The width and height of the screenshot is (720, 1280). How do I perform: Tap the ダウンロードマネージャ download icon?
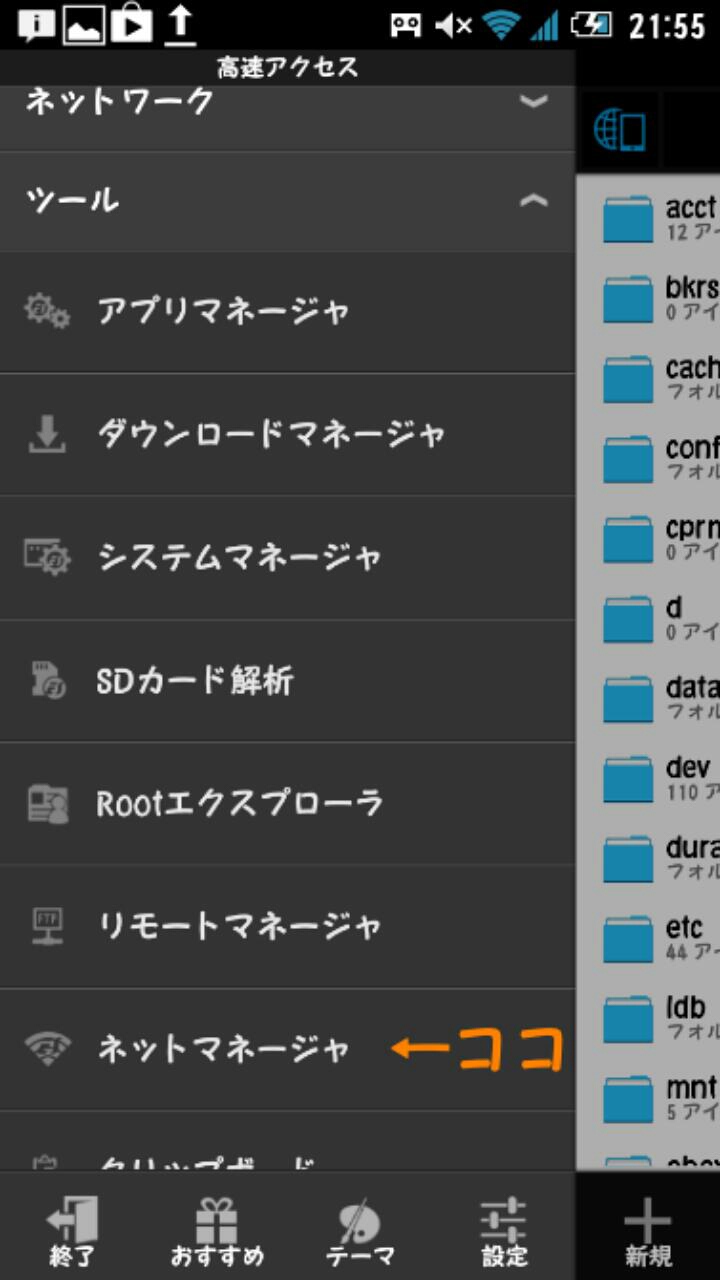(x=47, y=434)
